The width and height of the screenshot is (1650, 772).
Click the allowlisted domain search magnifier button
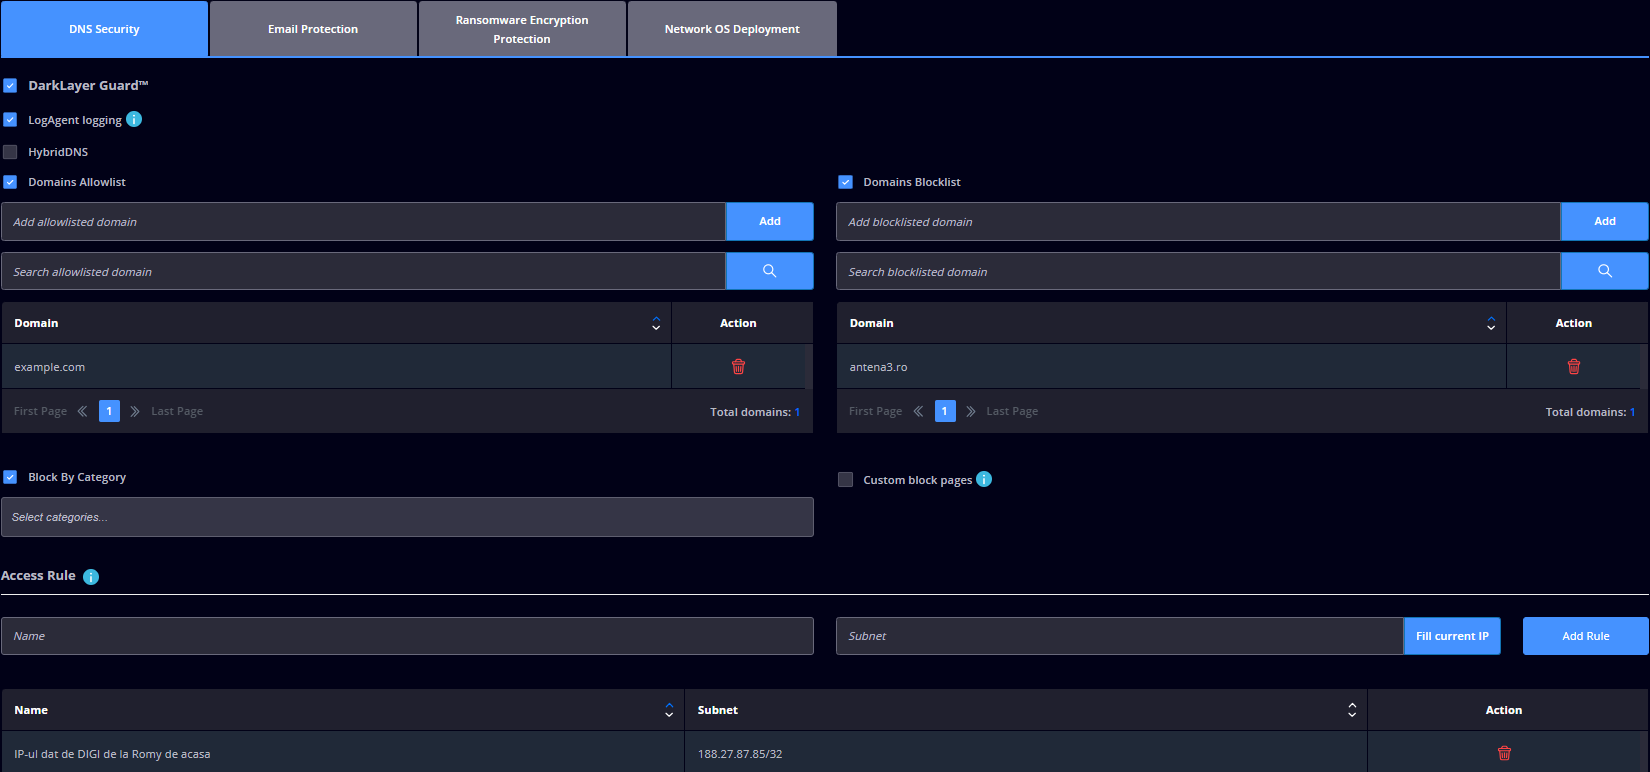tap(769, 271)
